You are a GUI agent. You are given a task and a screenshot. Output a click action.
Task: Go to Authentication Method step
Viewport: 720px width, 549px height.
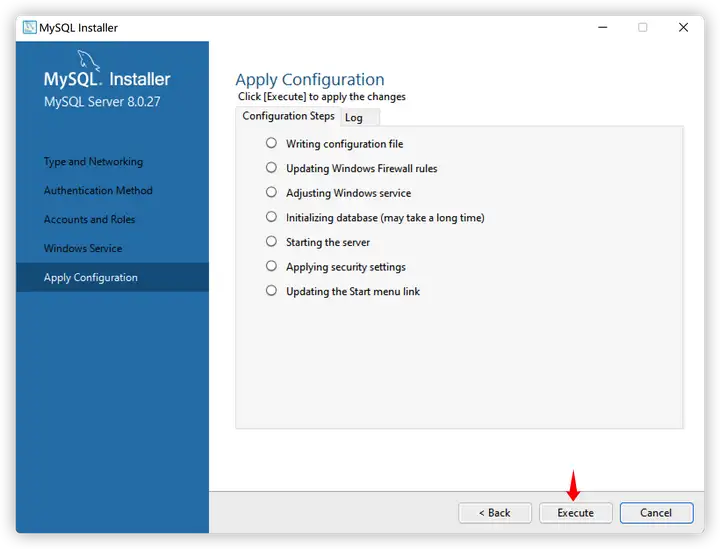98,190
